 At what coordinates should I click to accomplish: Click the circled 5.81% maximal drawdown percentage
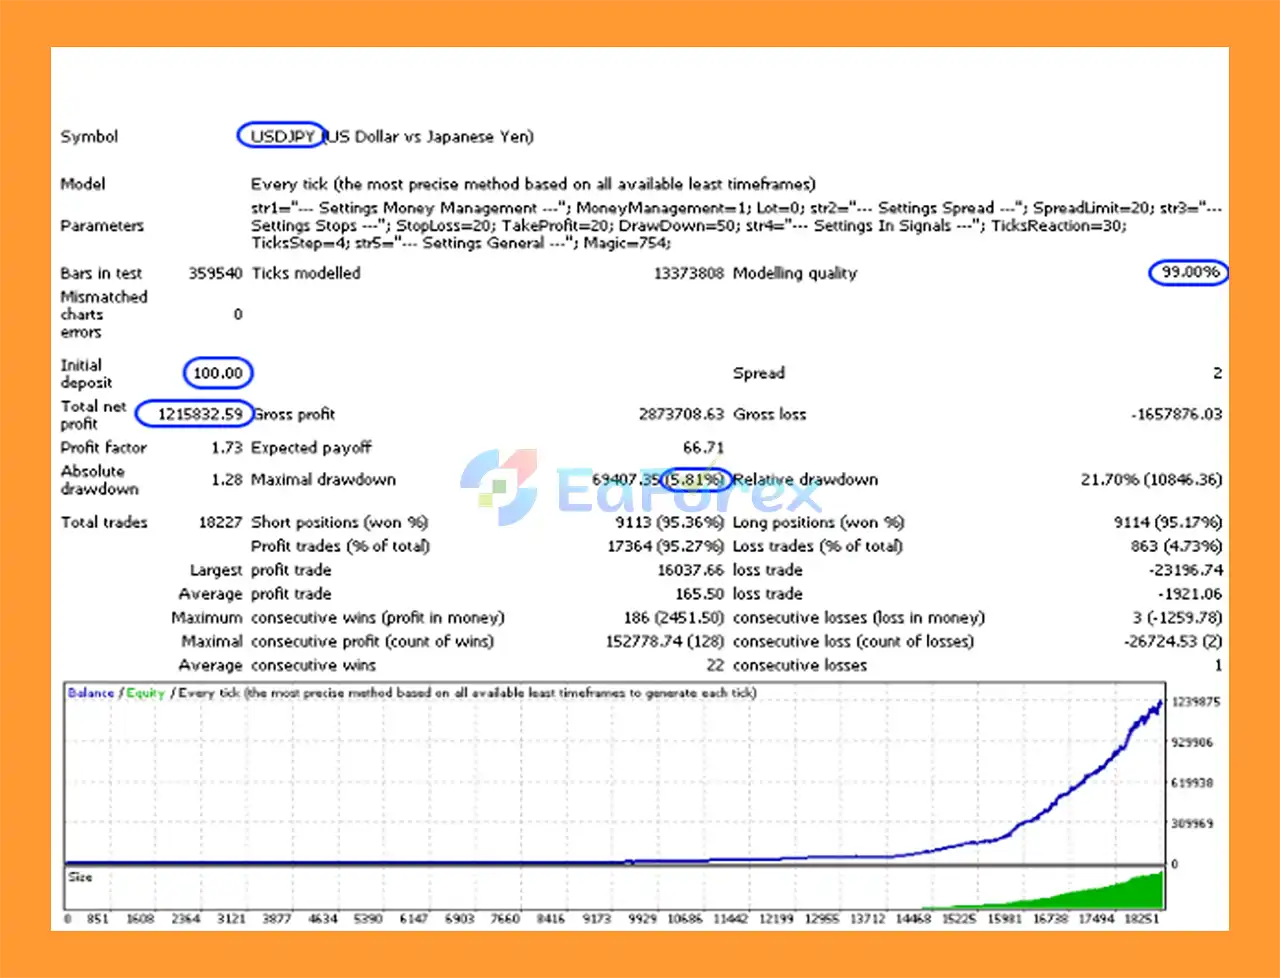point(696,479)
